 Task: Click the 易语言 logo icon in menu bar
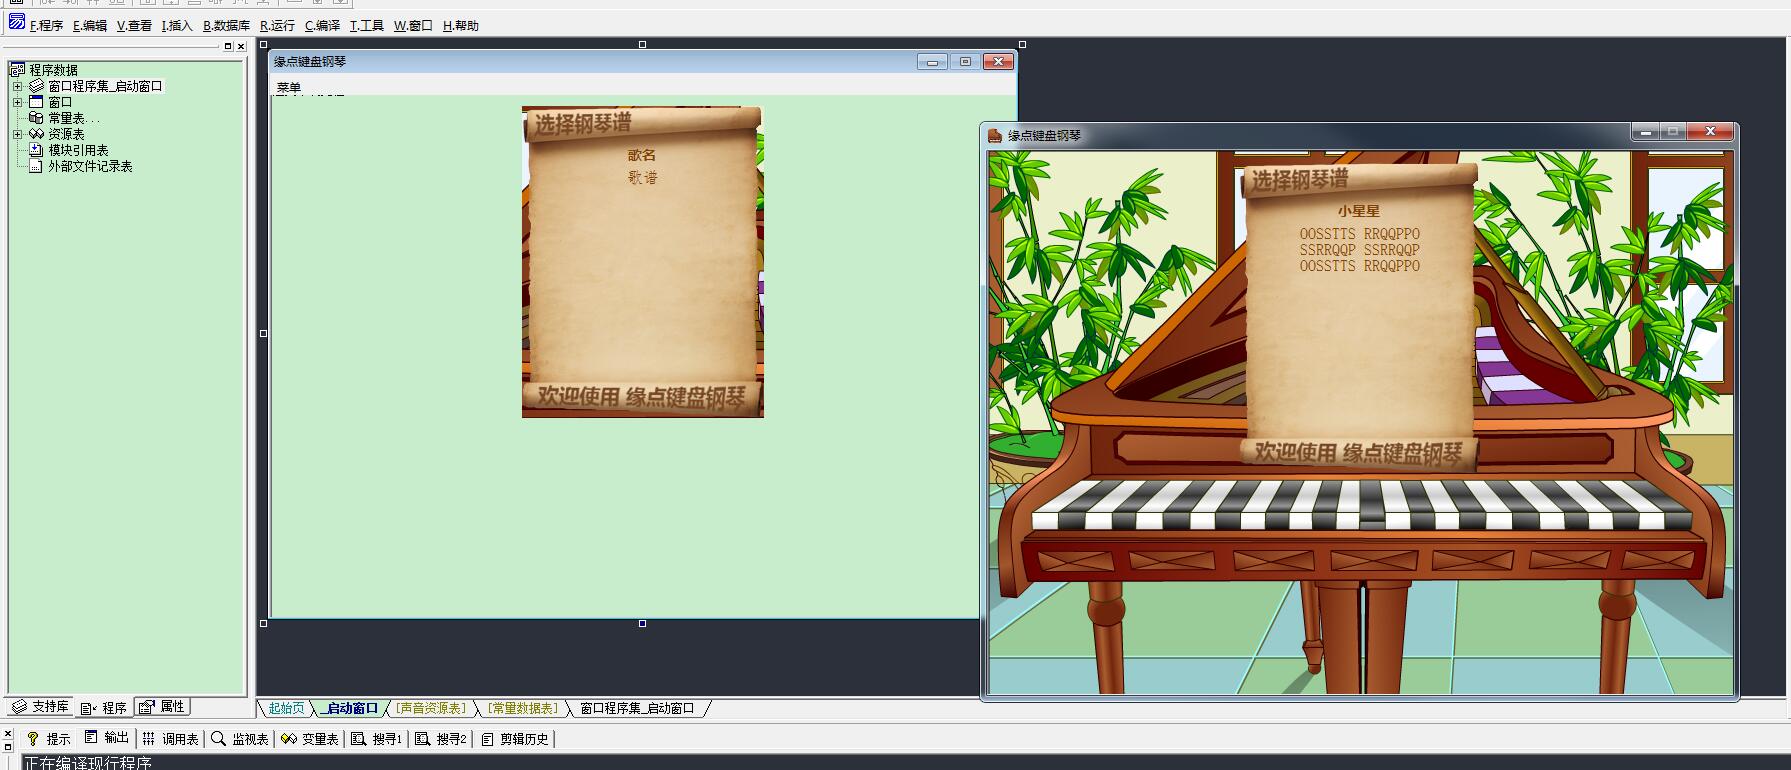[16, 22]
